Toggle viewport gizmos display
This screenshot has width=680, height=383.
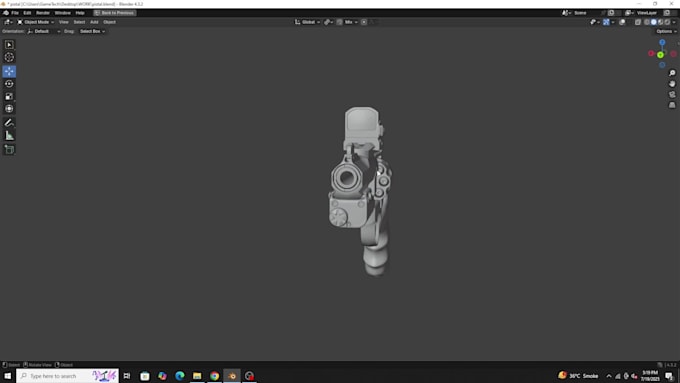pos(606,22)
